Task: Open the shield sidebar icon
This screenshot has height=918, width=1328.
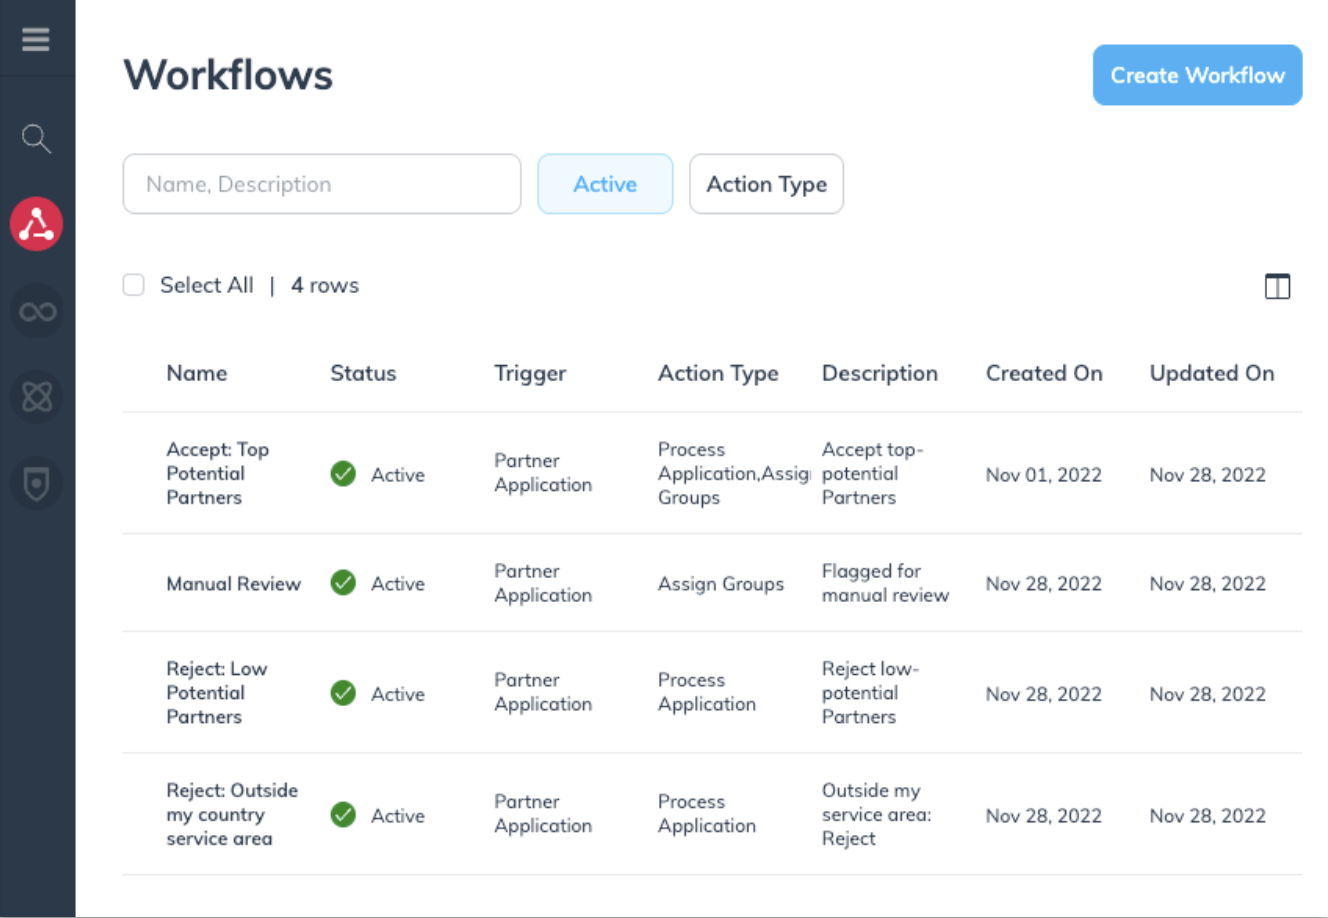Action: point(37,484)
